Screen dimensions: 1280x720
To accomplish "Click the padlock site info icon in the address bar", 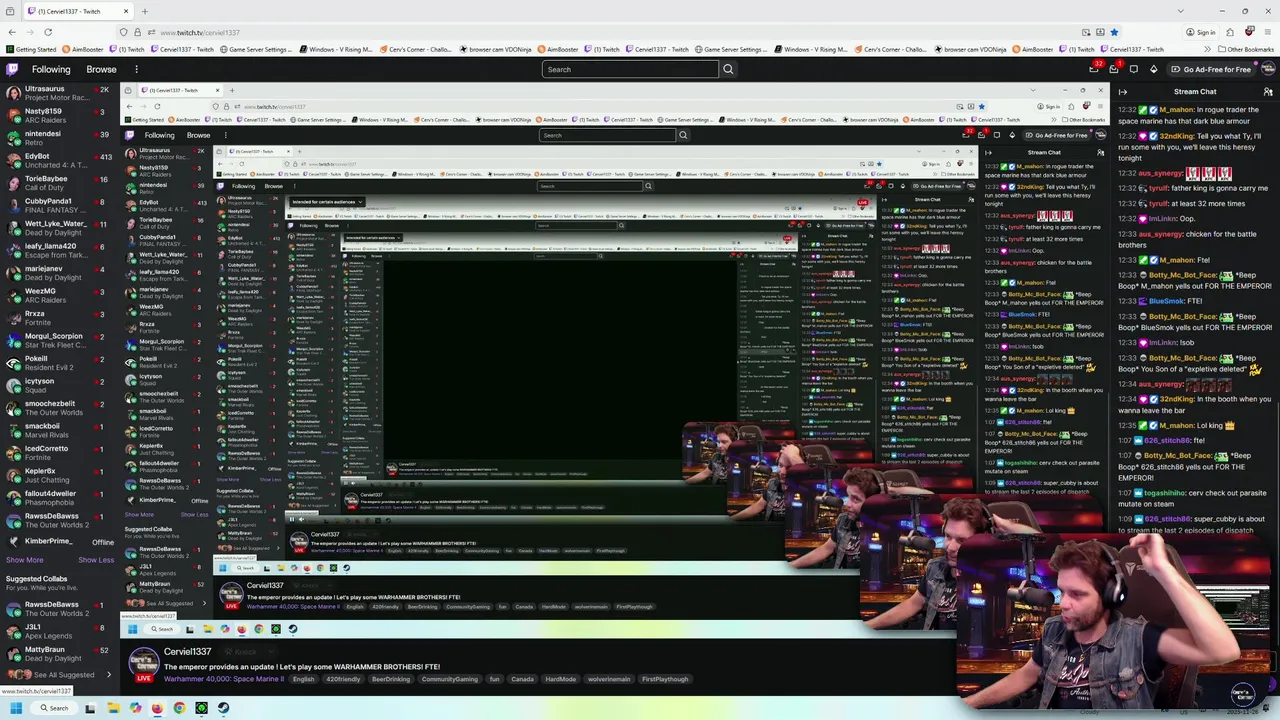I will (x=137, y=32).
